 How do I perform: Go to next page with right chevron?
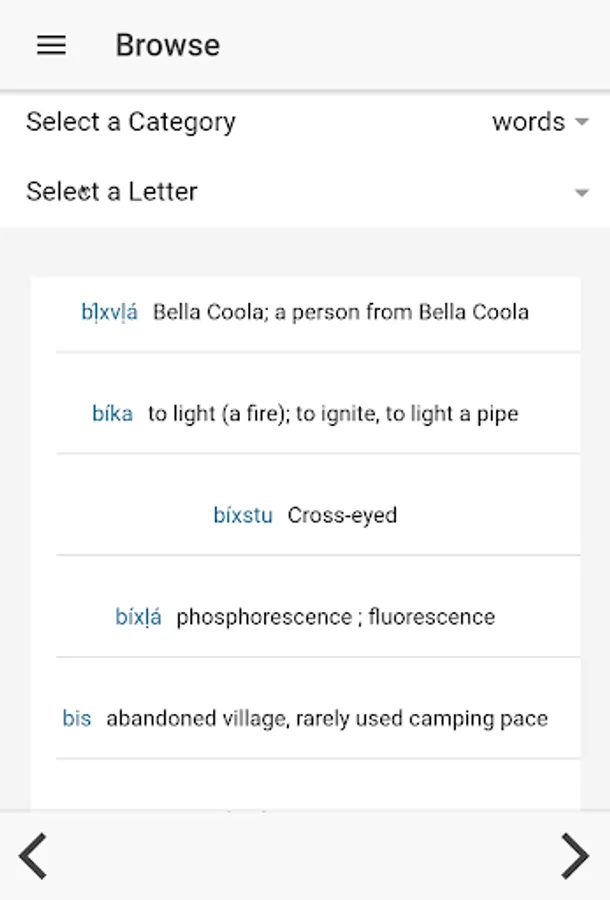pyautogui.click(x=574, y=856)
